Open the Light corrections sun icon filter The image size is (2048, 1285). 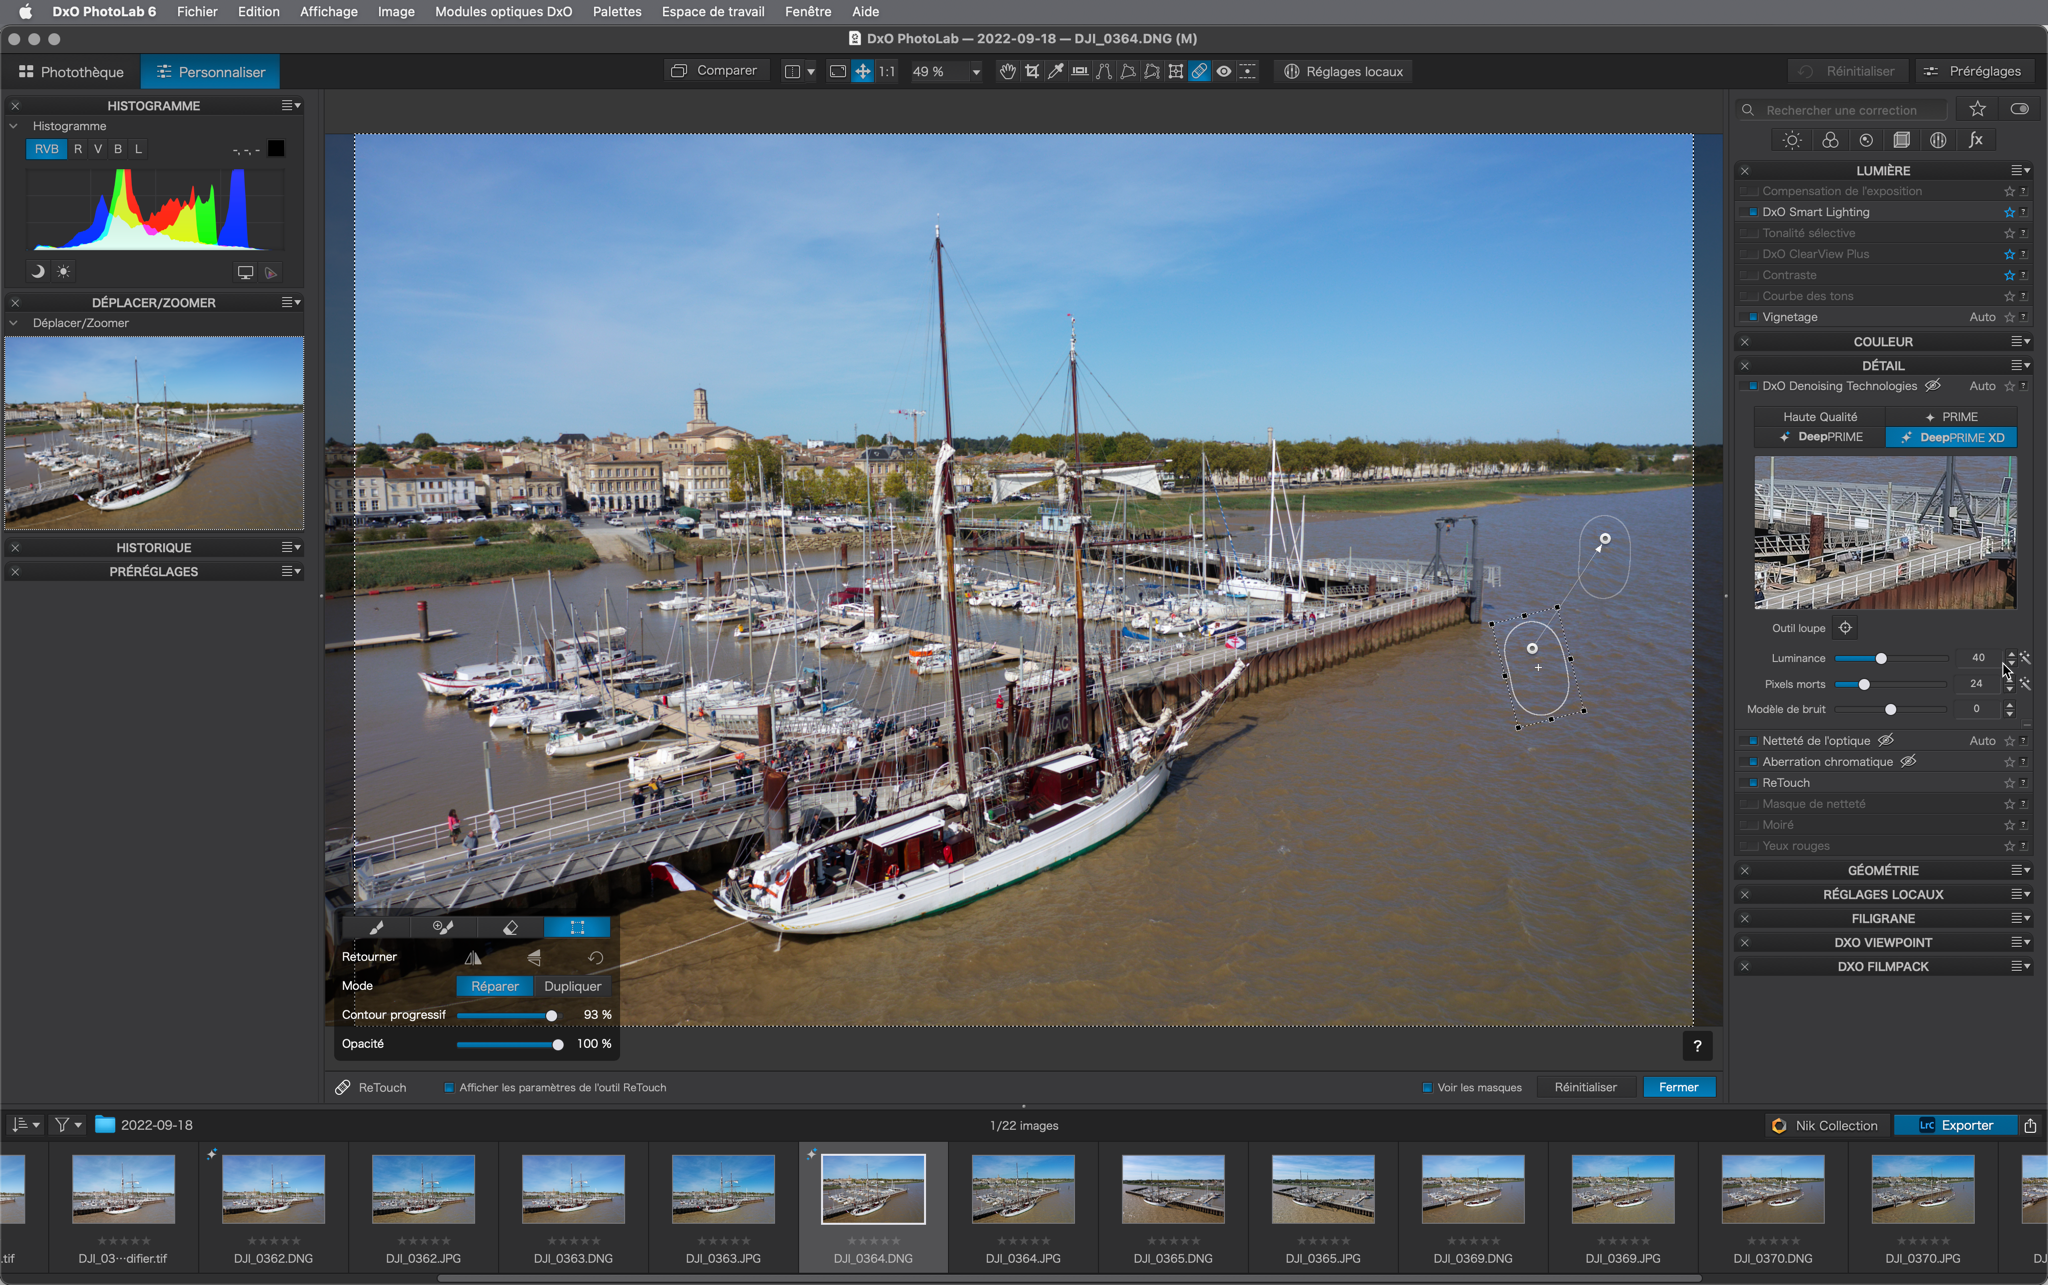pyautogui.click(x=1792, y=140)
